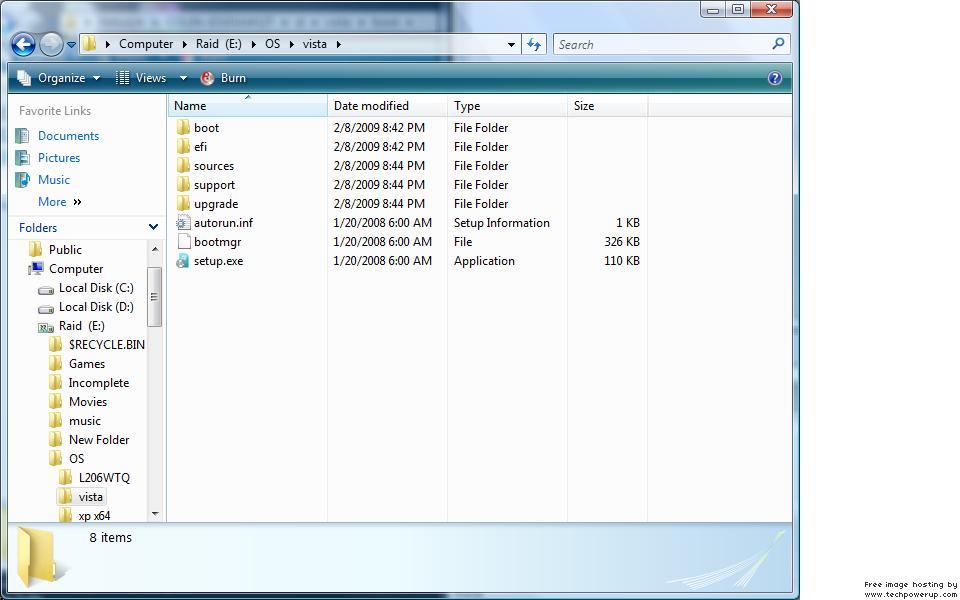This screenshot has height=600, width=960.
Task: Sort by the Size column header
Action: point(607,106)
